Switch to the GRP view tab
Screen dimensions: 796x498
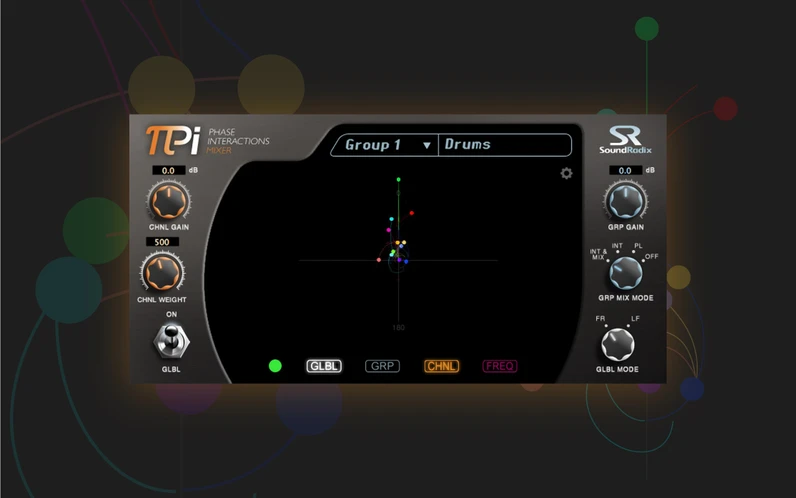pyautogui.click(x=382, y=366)
